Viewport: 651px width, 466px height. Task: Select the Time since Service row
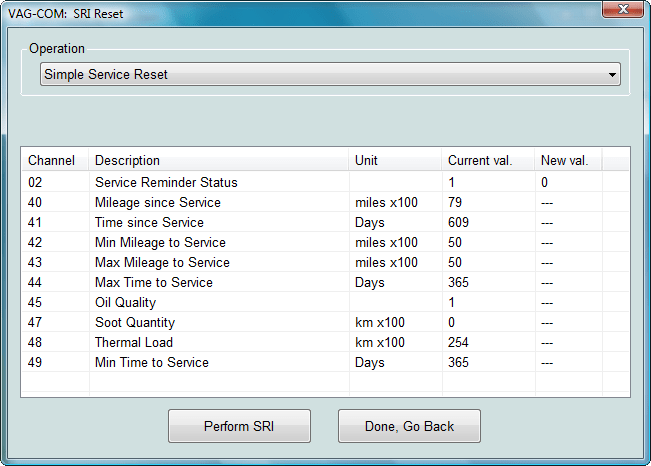[x=325, y=222]
